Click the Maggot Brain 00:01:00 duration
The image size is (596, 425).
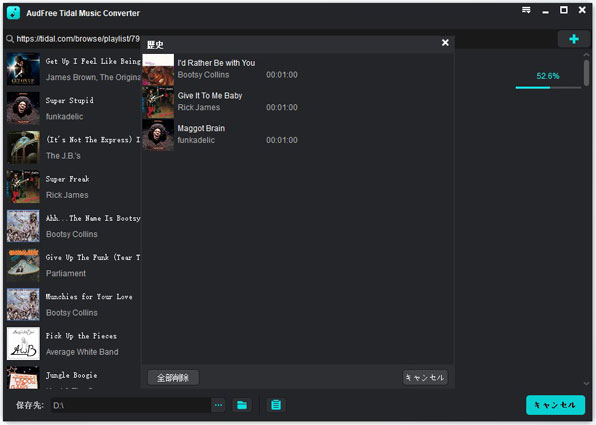282,140
